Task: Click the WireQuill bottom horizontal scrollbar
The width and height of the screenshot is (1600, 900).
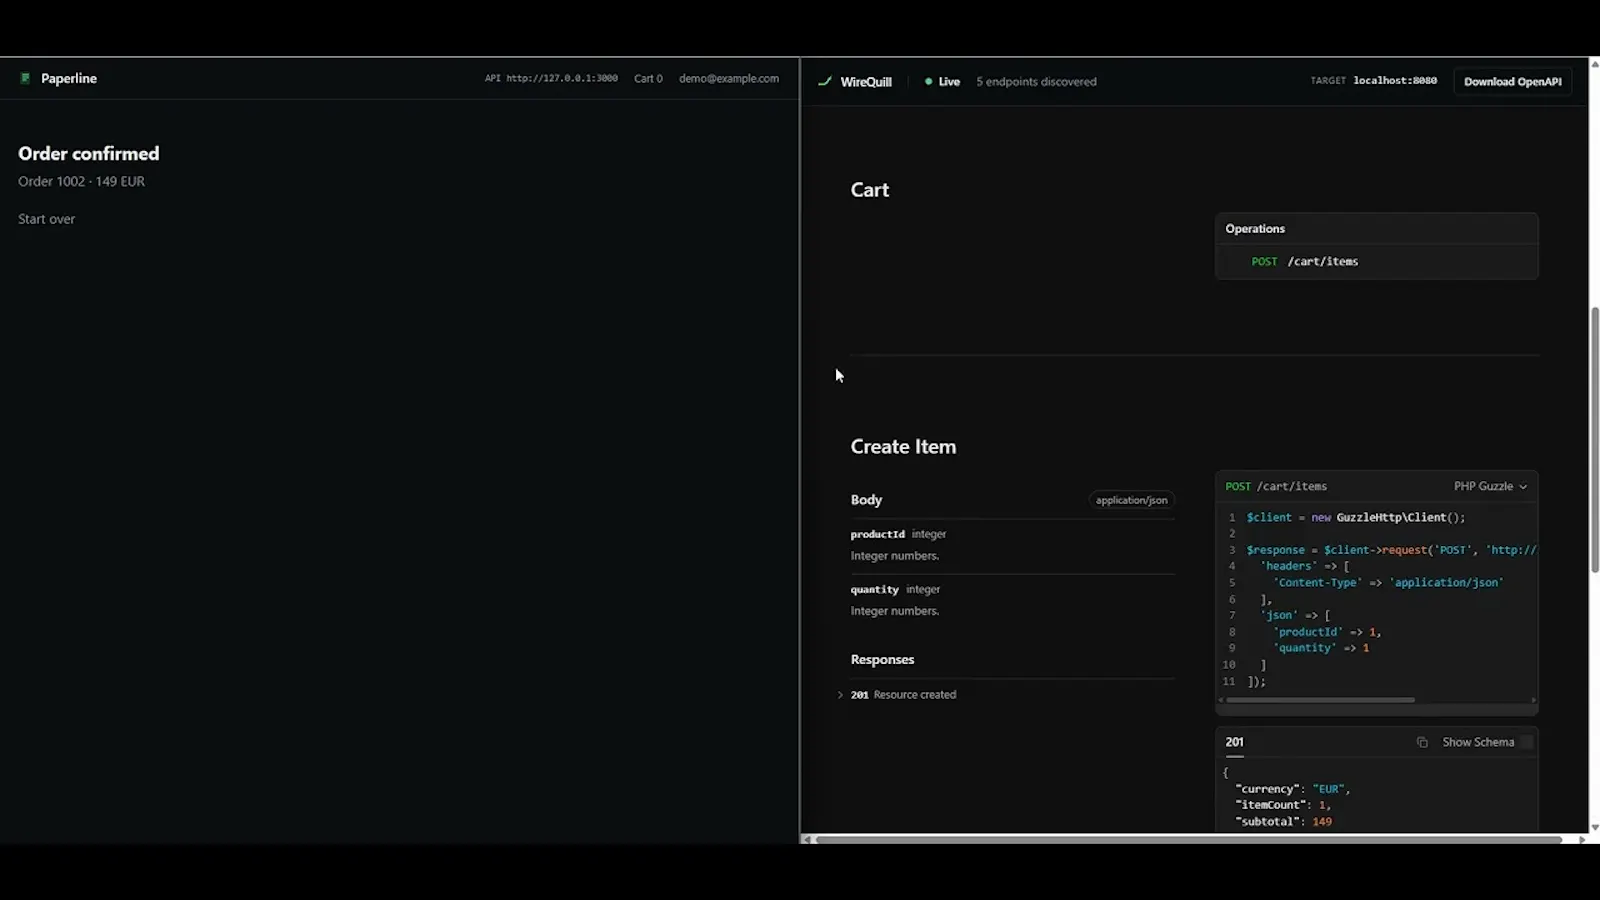Action: (x=1188, y=840)
